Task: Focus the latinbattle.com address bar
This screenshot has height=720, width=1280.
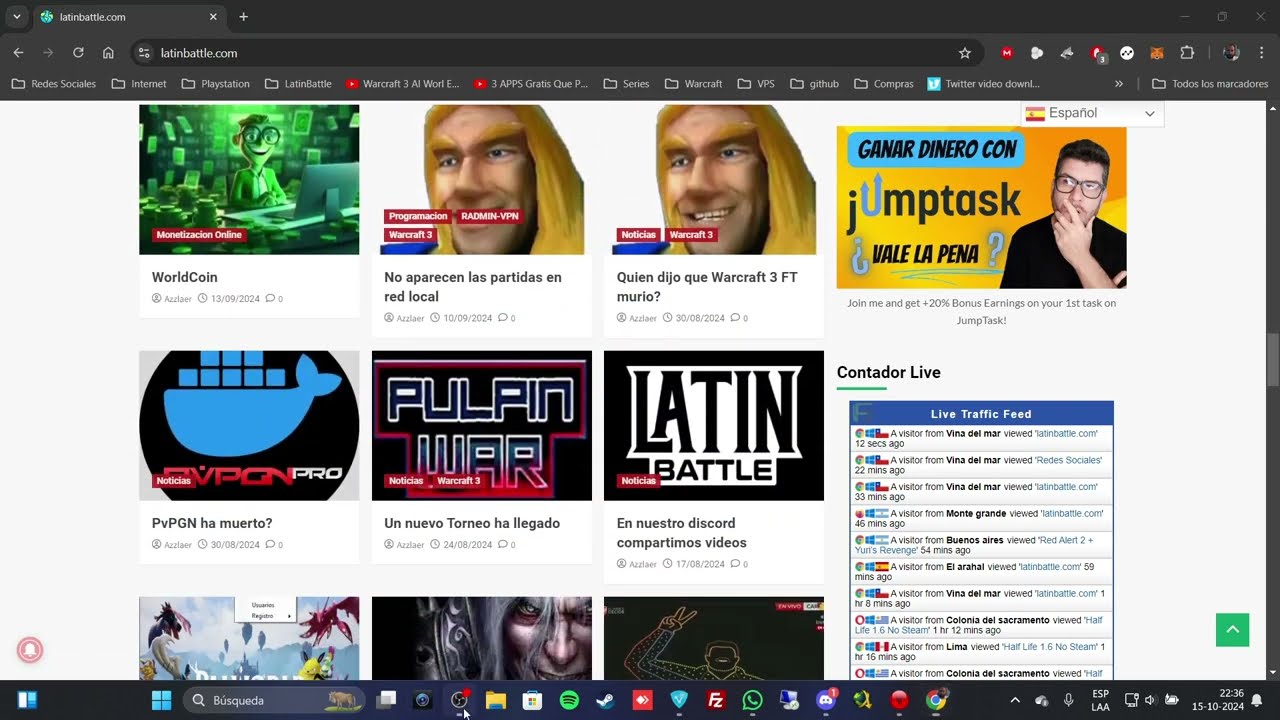Action: pyautogui.click(x=550, y=53)
